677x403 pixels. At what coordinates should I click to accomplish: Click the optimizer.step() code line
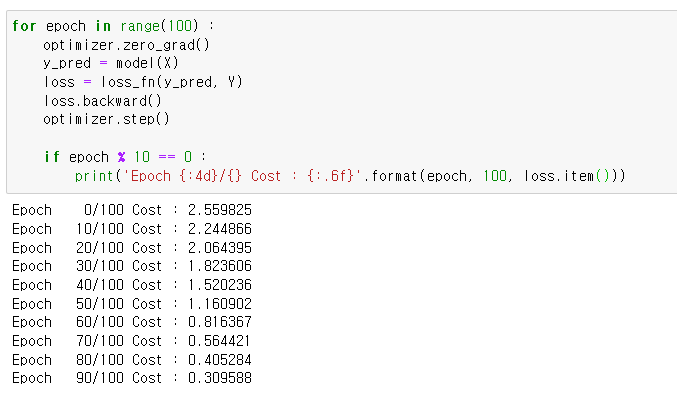pyautogui.click(x=106, y=119)
